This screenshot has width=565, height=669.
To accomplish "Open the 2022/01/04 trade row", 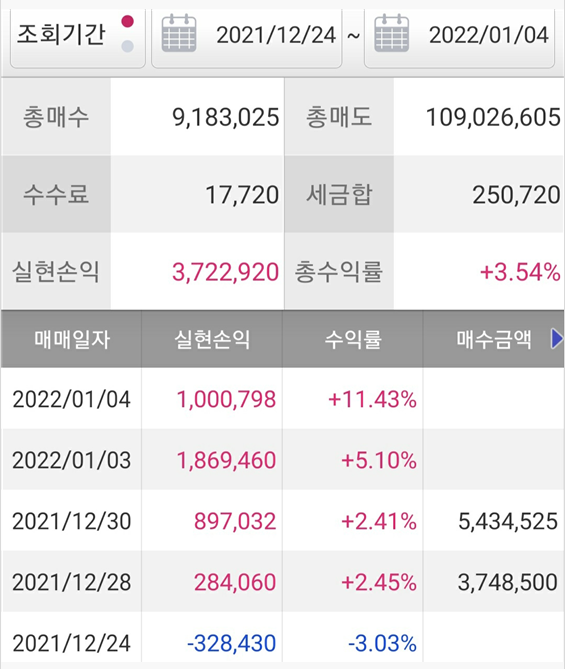I will (282, 399).
